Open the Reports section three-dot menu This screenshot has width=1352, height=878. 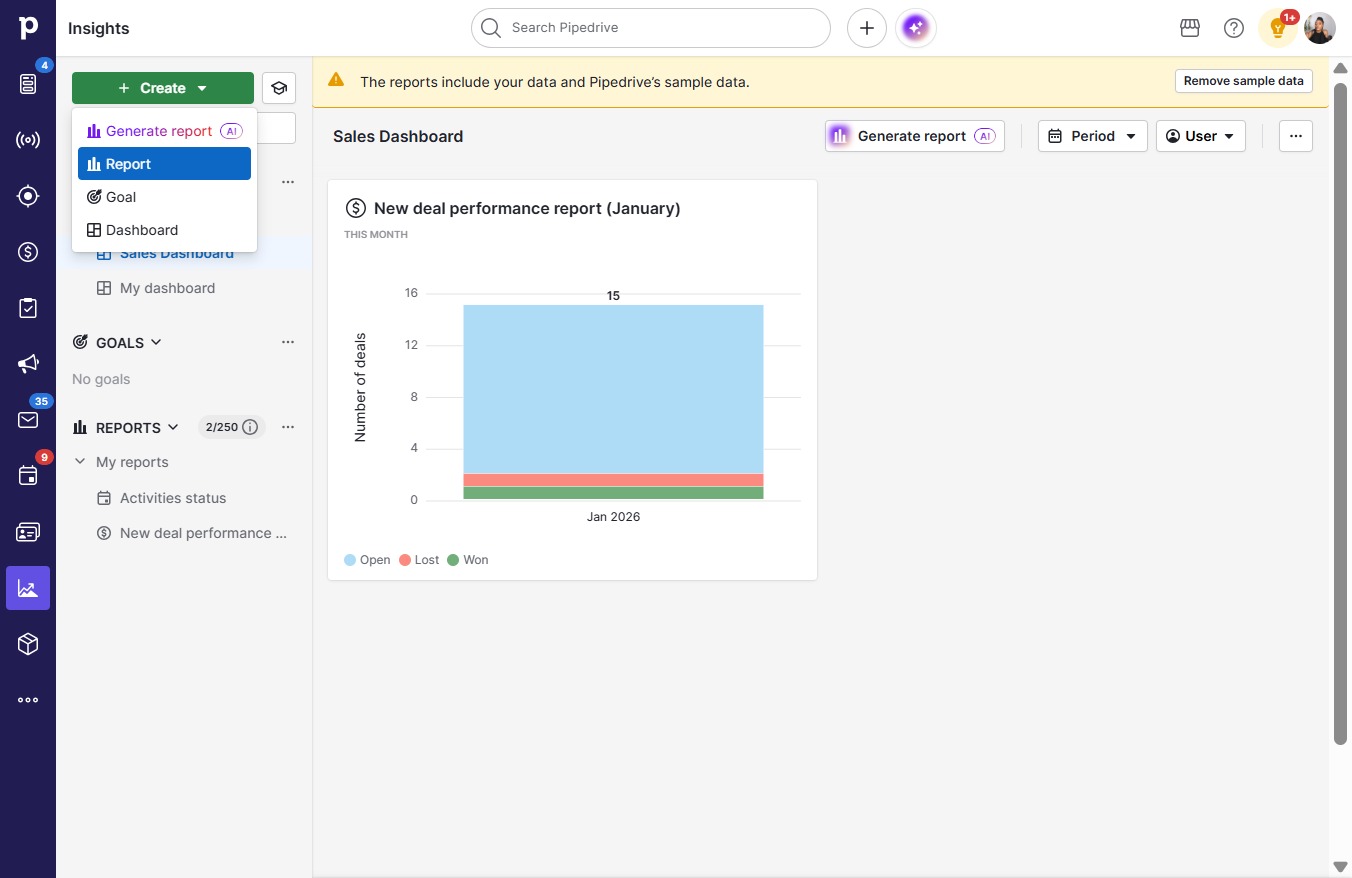click(x=288, y=427)
